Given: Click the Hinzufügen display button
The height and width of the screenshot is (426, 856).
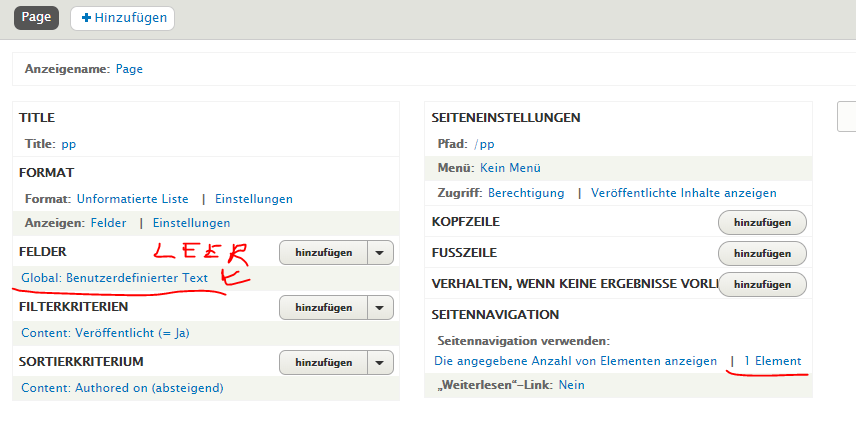Looking at the screenshot, I should point(122,18).
